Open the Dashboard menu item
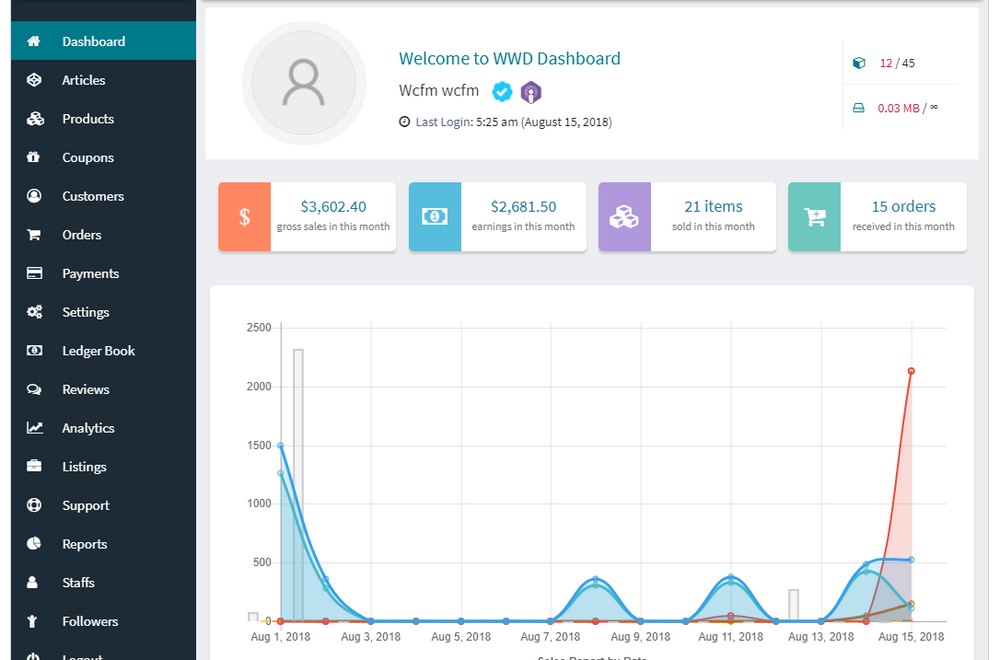The height and width of the screenshot is (660, 1000). [x=103, y=41]
